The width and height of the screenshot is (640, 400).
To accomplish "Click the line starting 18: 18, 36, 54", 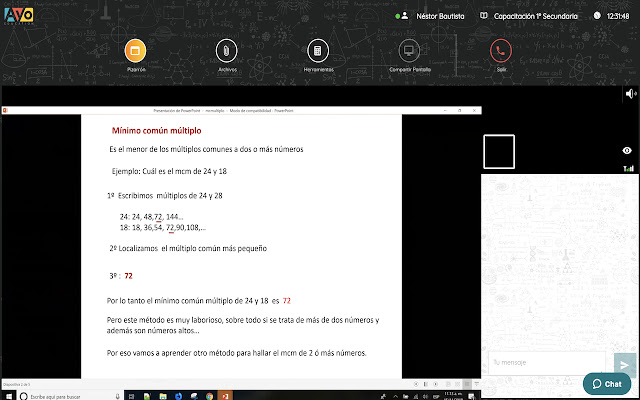I will (x=162, y=227).
